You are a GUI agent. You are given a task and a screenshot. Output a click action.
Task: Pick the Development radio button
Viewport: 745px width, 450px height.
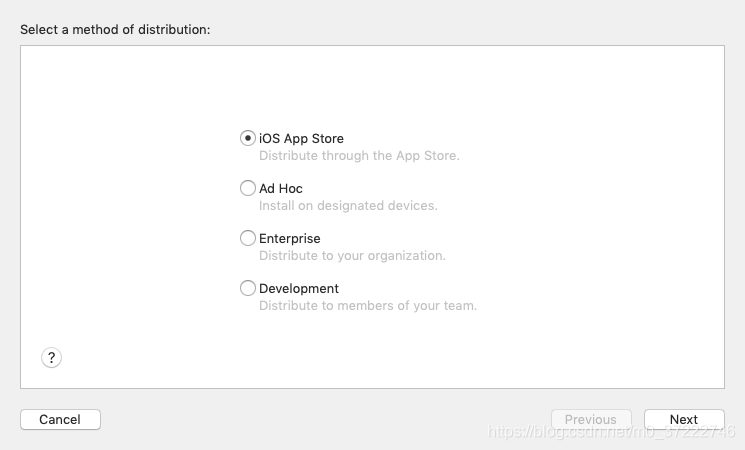click(248, 288)
